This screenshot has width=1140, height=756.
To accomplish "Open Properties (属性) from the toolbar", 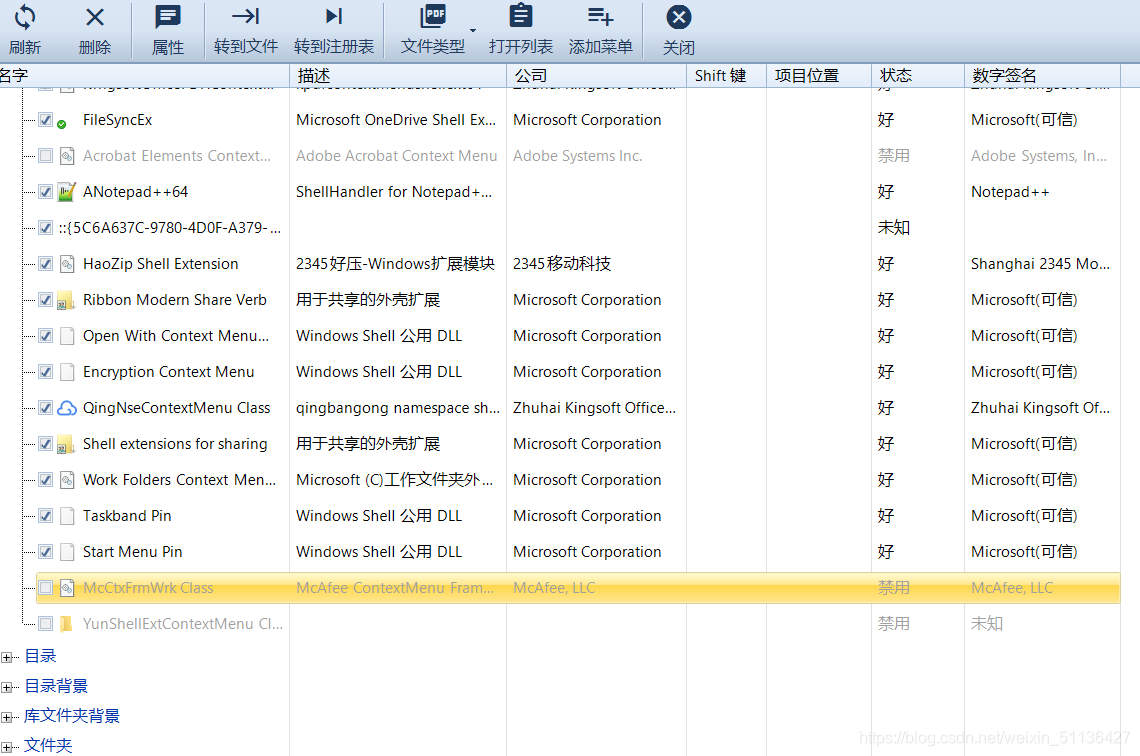I will [x=168, y=17].
